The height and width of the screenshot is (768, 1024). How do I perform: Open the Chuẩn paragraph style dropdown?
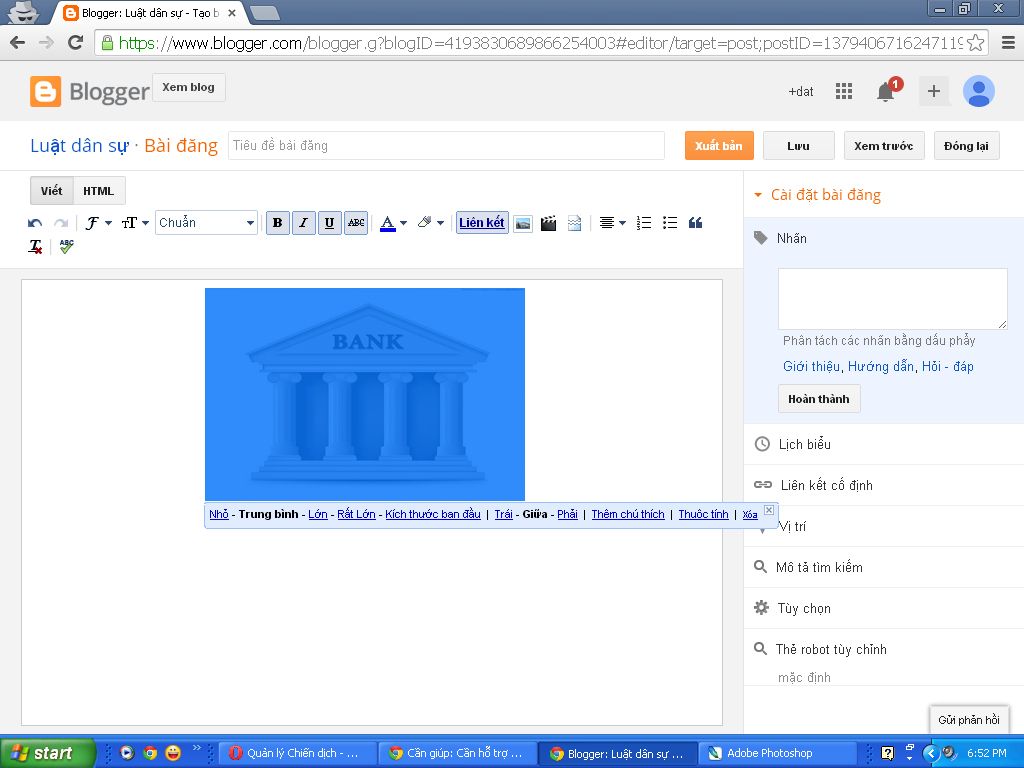point(207,223)
